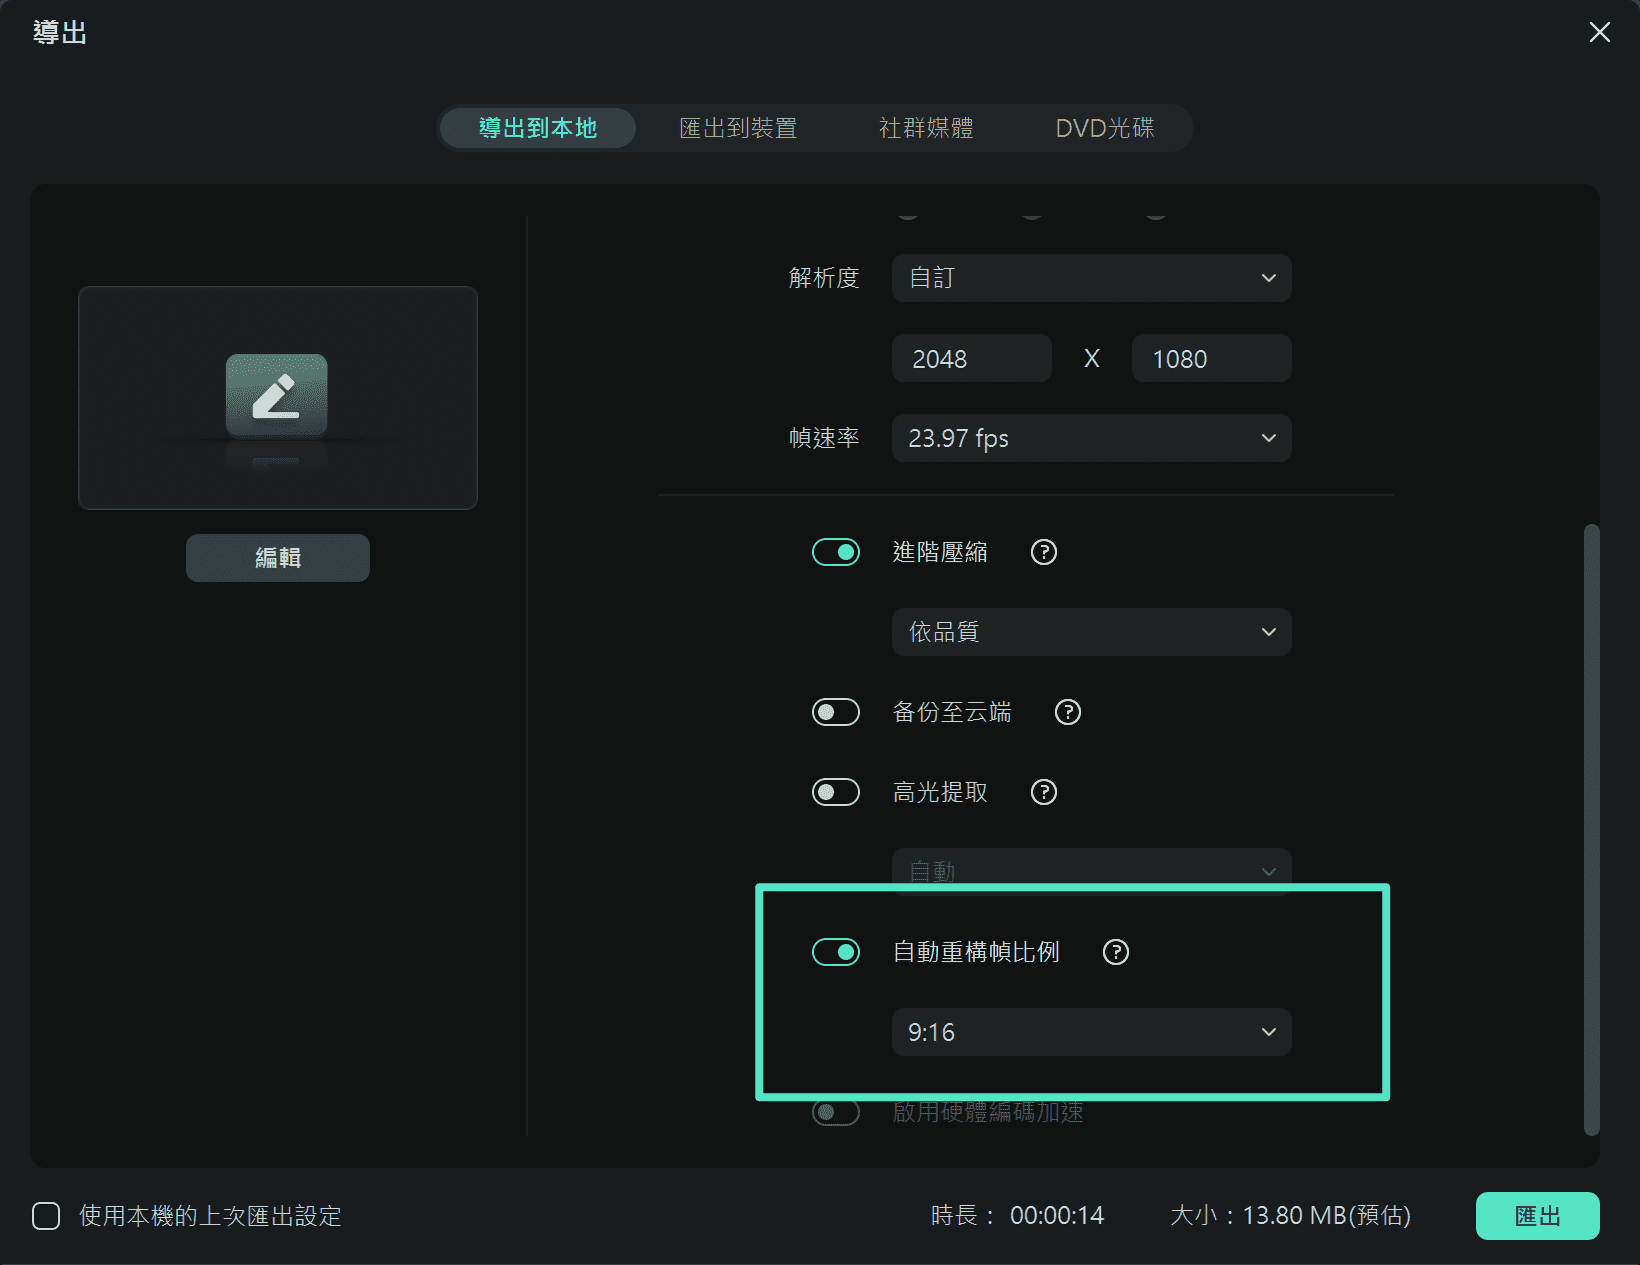Enable the 备份至云端 switch
The image size is (1640, 1265).
point(836,712)
